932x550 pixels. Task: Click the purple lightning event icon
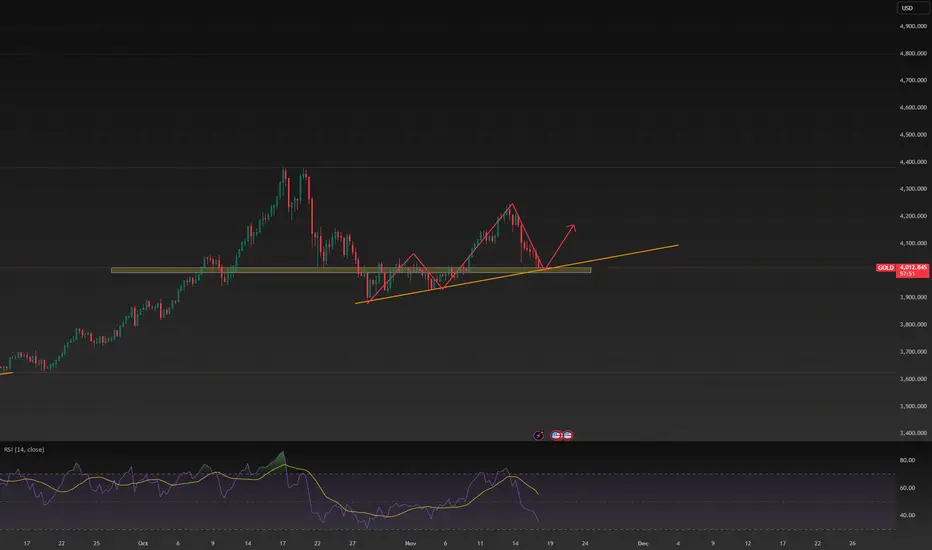point(539,435)
